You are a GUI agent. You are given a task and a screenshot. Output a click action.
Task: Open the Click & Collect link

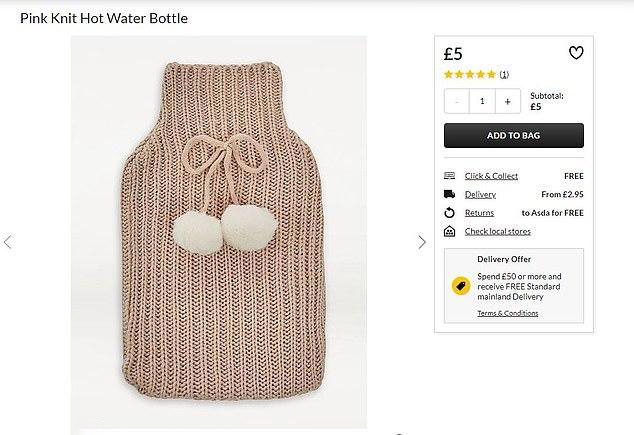point(491,176)
